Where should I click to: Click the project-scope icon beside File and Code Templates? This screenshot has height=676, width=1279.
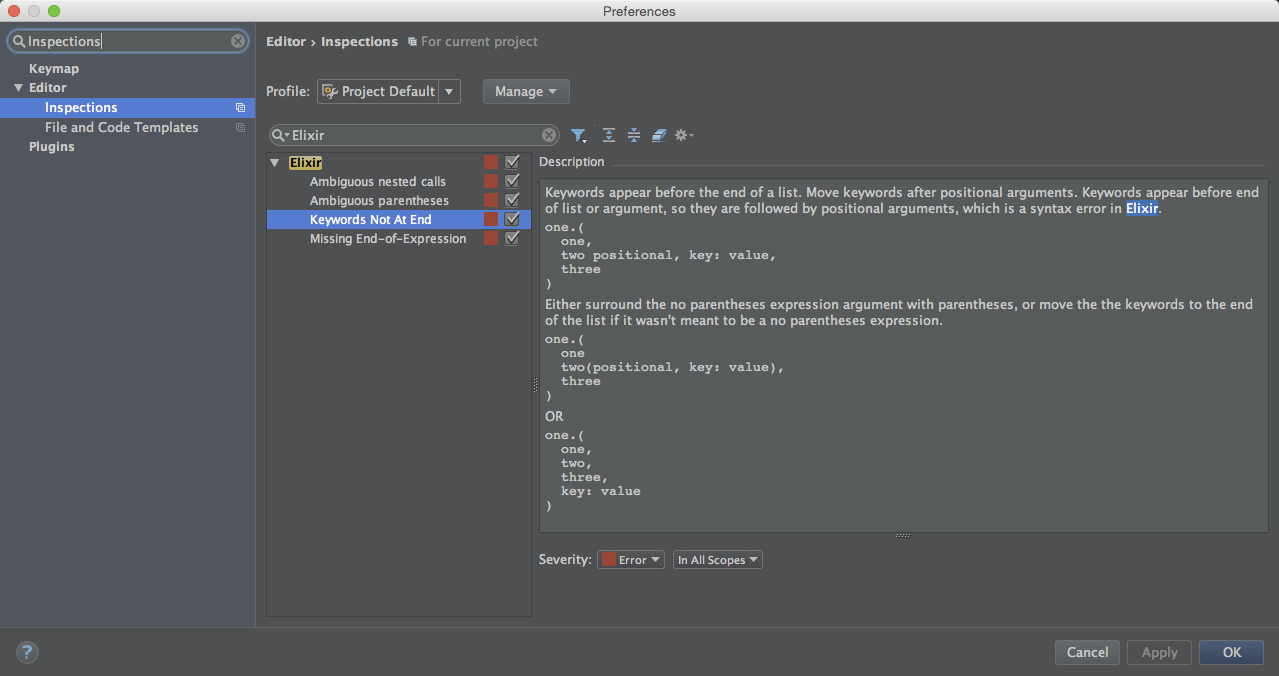[240, 128]
